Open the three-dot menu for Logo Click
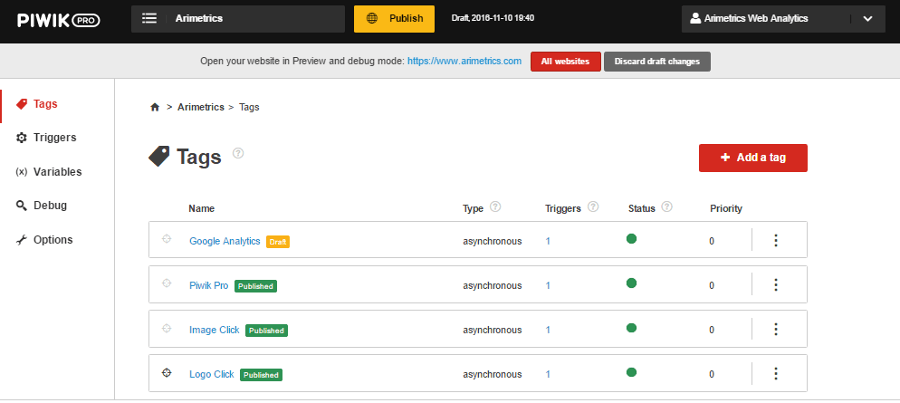Viewport: 900px width, 403px height. coord(775,373)
